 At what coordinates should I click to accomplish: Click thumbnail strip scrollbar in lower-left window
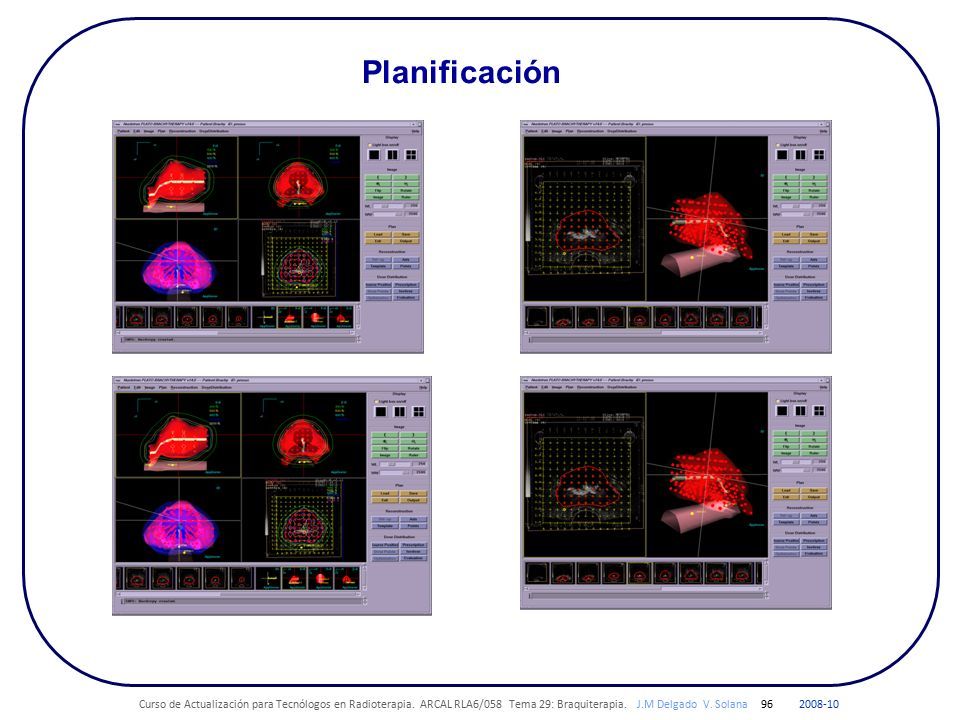click(239, 594)
